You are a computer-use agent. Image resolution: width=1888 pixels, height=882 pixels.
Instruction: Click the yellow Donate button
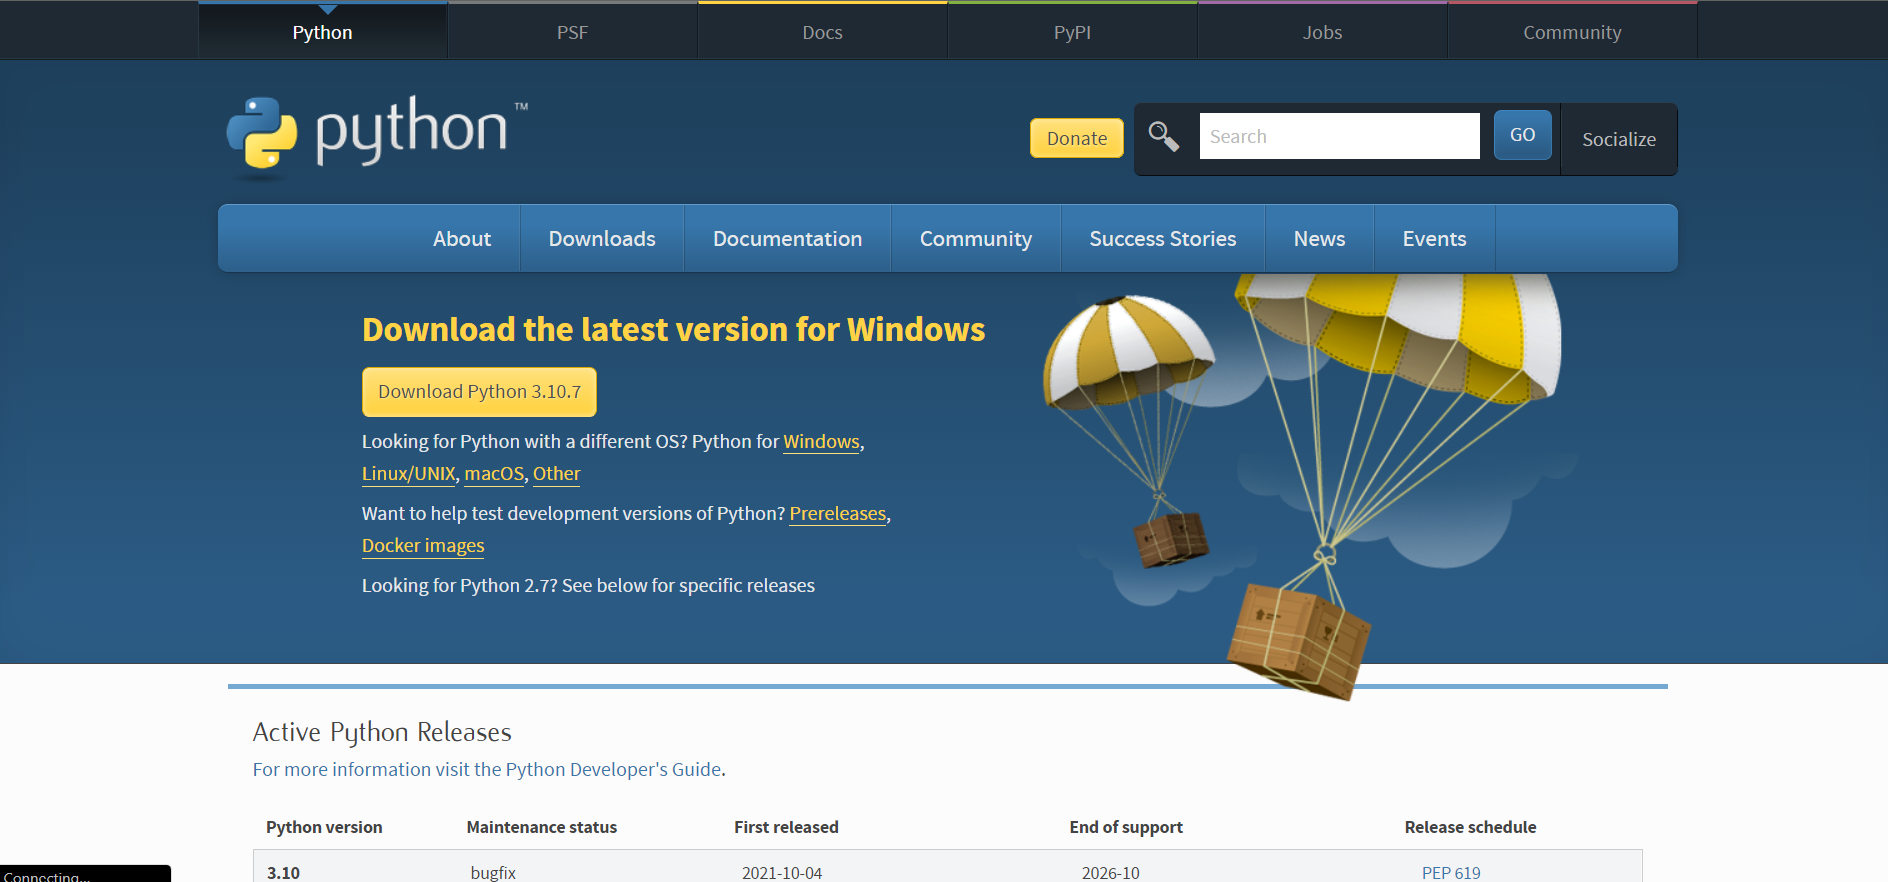pyautogui.click(x=1077, y=138)
